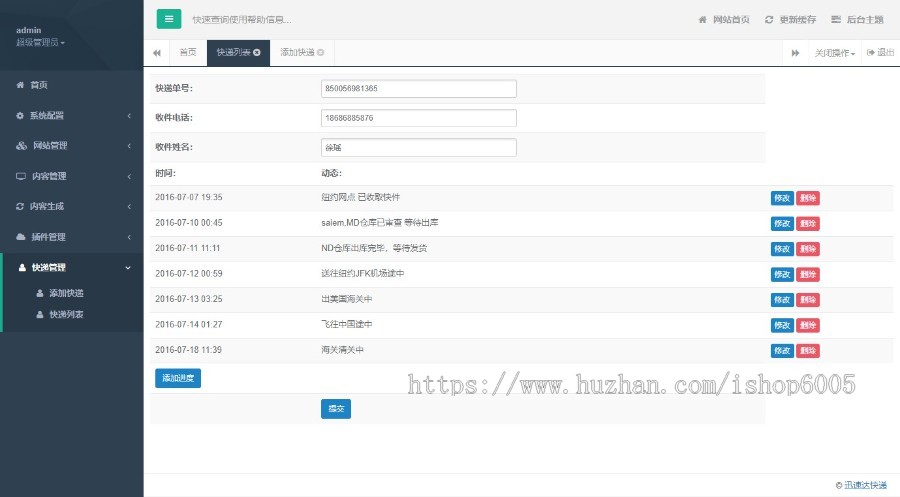Click the monitor icon of 内容管理
Viewport: 900px width, 497px height.
[21, 176]
